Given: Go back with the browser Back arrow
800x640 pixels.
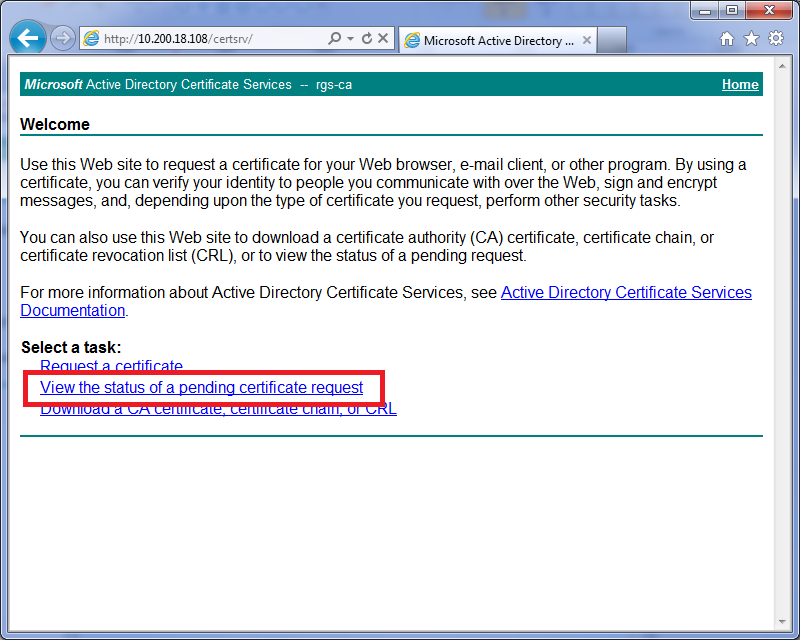Looking at the screenshot, I should click(x=28, y=38).
